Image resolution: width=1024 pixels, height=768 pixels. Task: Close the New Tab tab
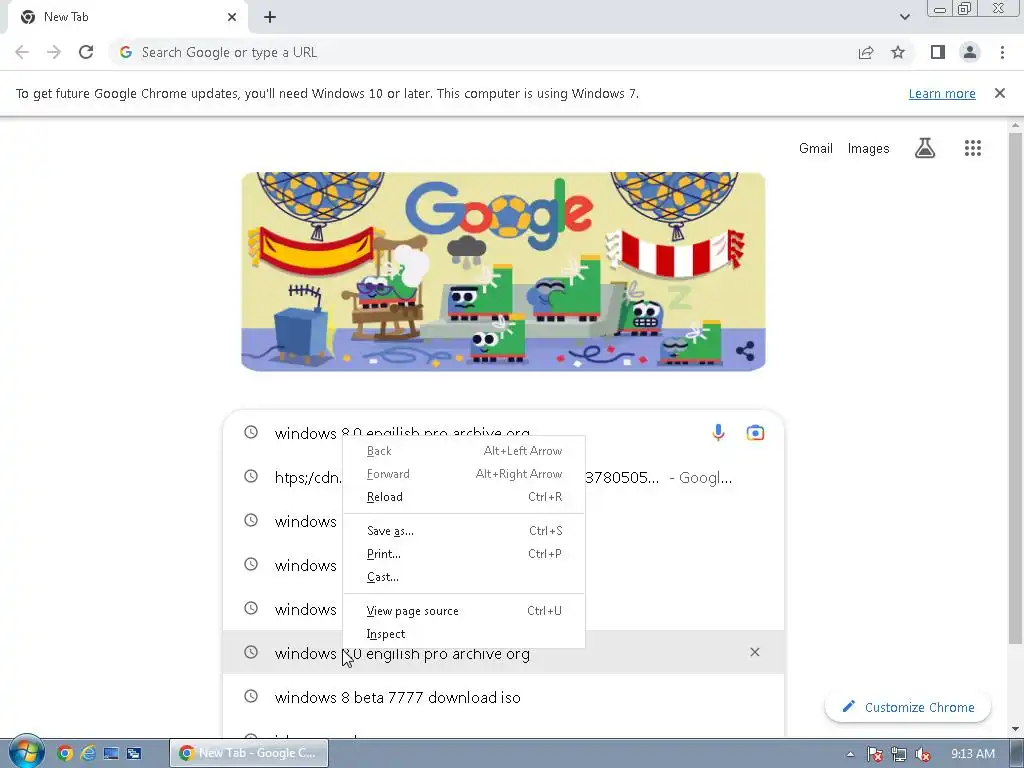pyautogui.click(x=232, y=17)
